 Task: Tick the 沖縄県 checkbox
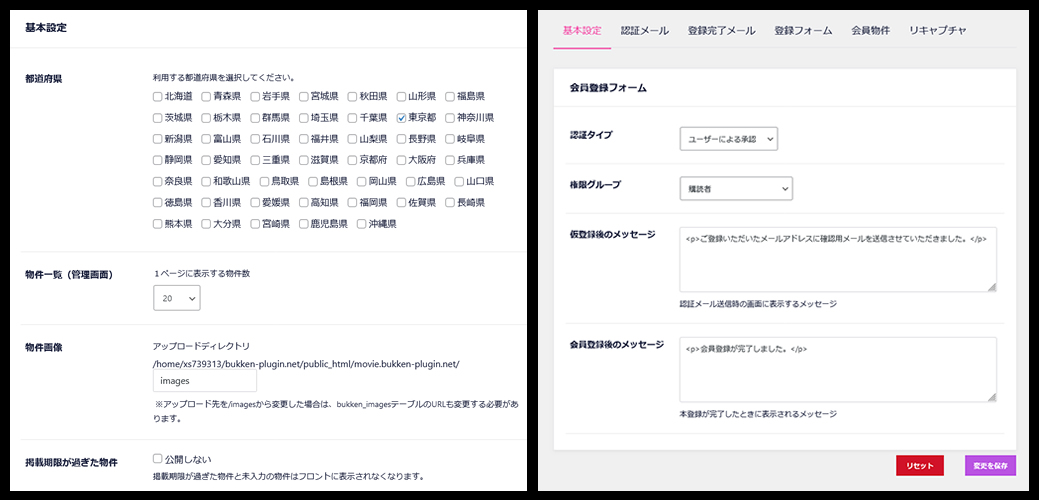(362, 224)
